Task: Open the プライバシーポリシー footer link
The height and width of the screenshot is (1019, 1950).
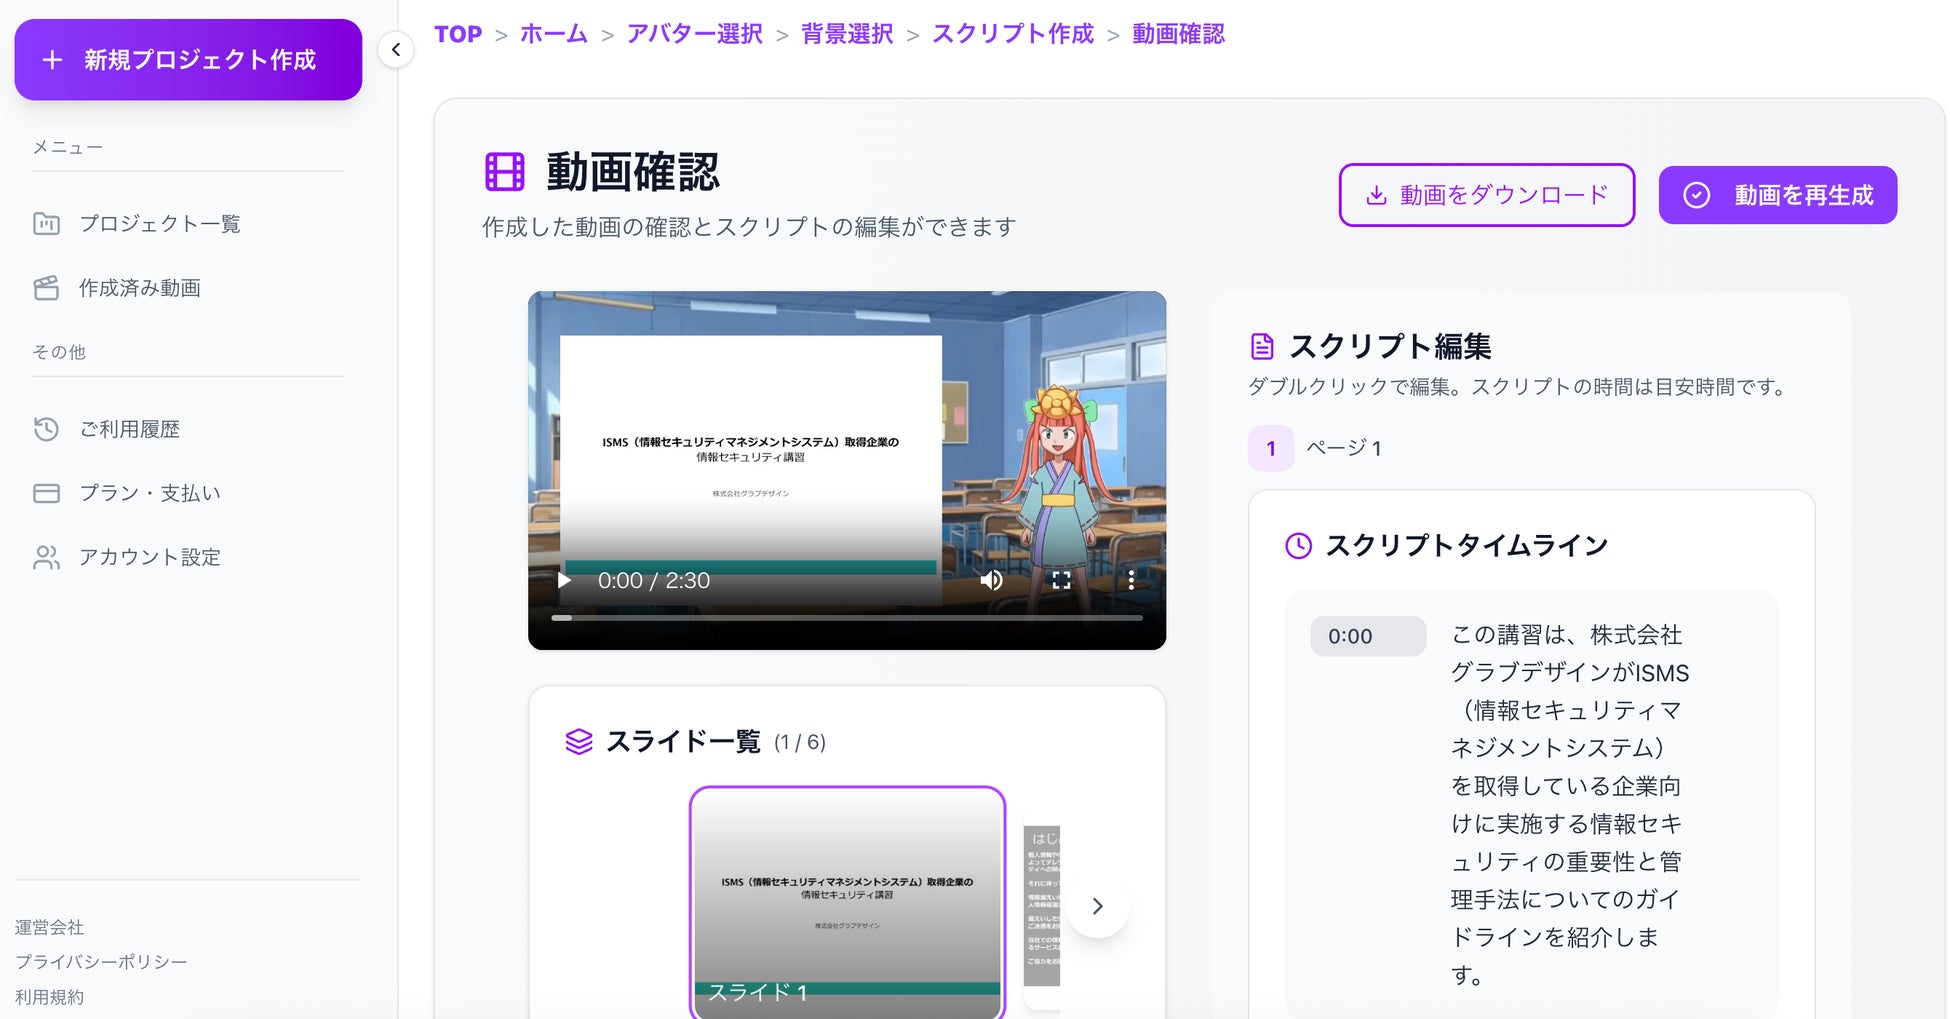Action: coord(101,962)
